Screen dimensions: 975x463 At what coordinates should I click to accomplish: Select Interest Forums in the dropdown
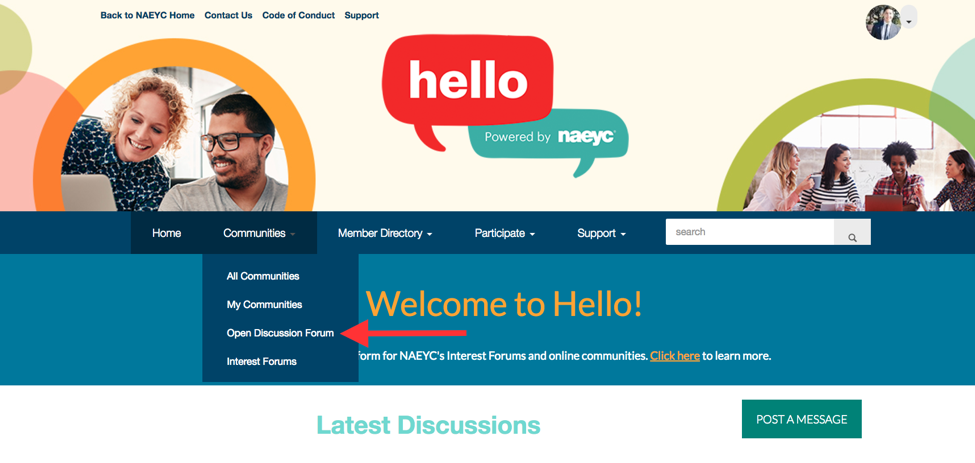(261, 361)
